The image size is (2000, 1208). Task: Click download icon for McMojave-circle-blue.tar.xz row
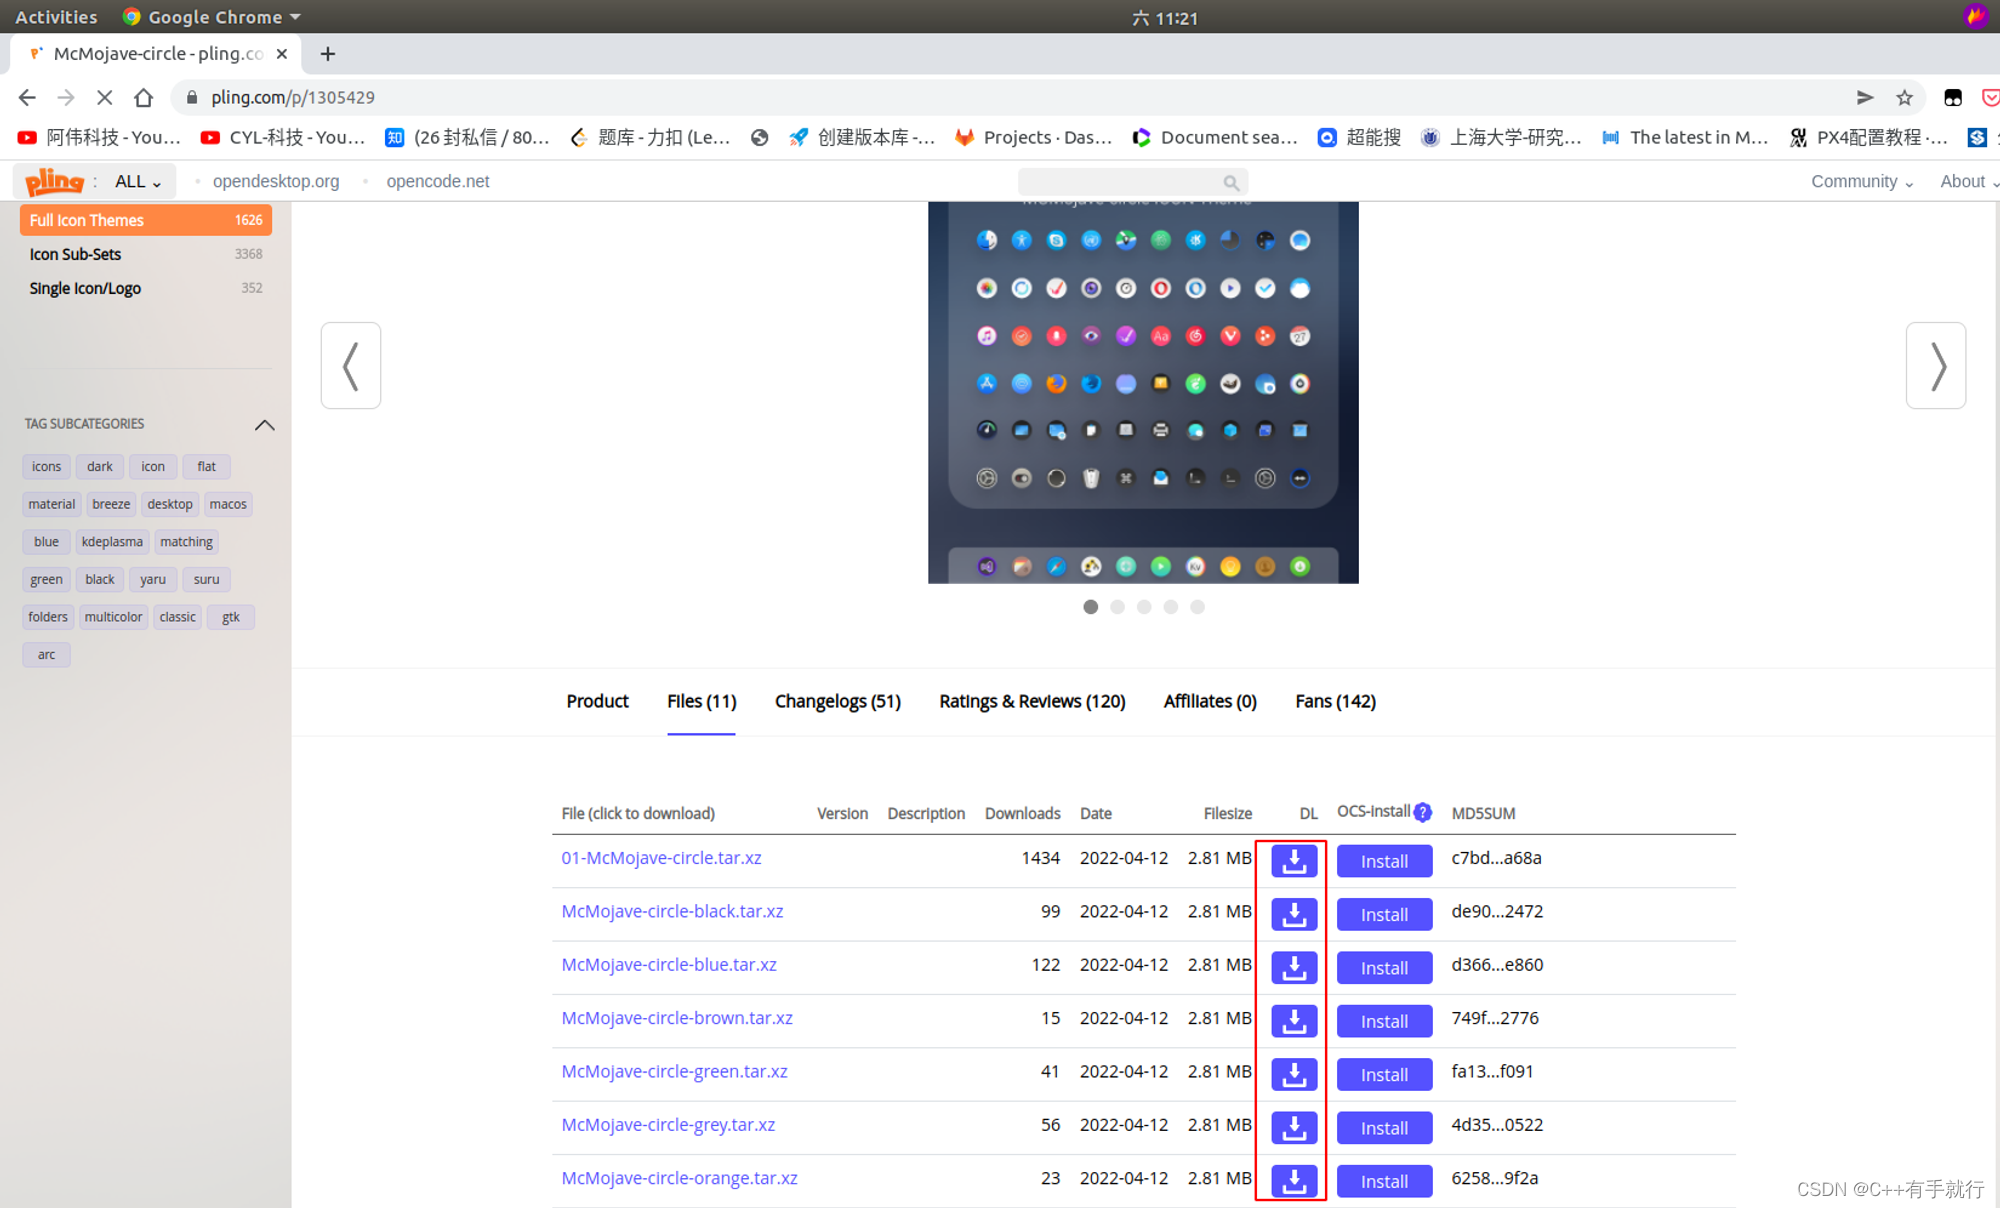[x=1294, y=967]
